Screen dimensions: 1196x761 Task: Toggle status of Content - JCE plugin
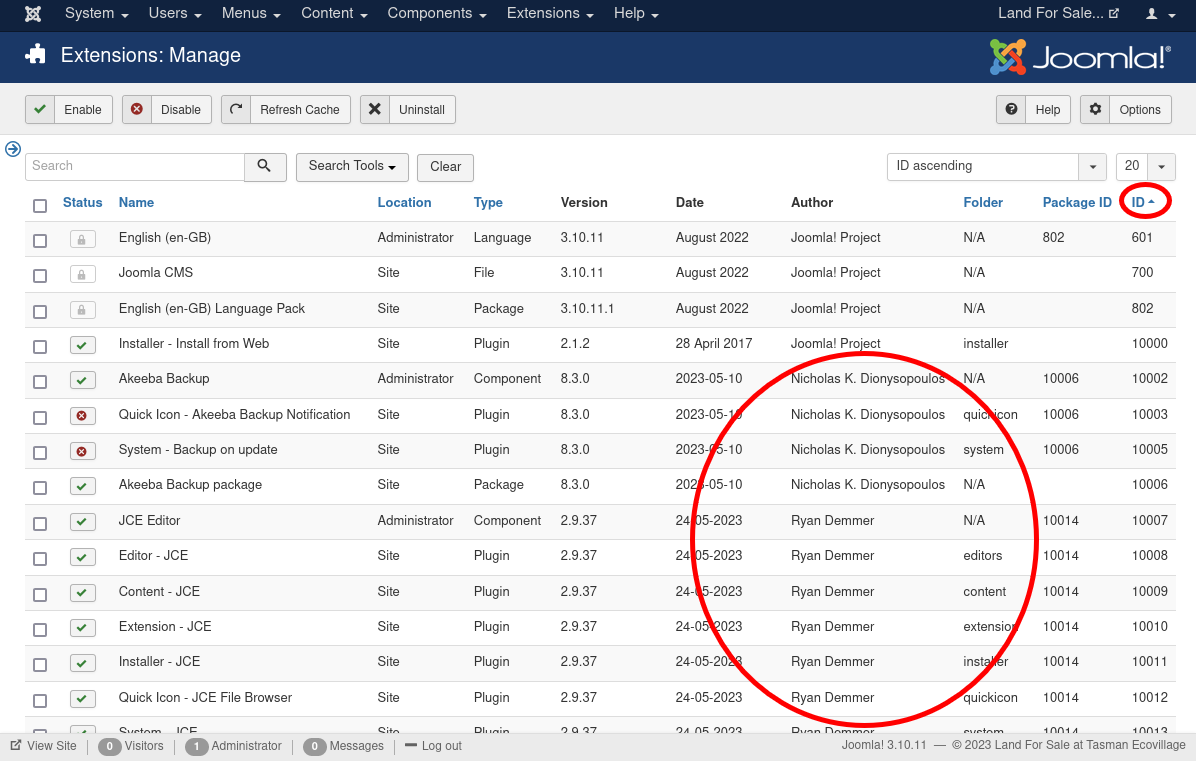coord(82,592)
